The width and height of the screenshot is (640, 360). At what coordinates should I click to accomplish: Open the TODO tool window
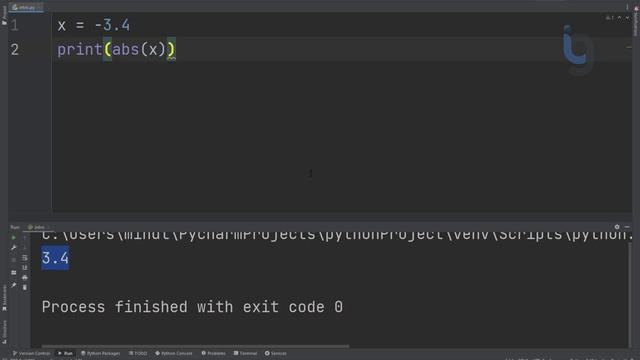[138, 353]
